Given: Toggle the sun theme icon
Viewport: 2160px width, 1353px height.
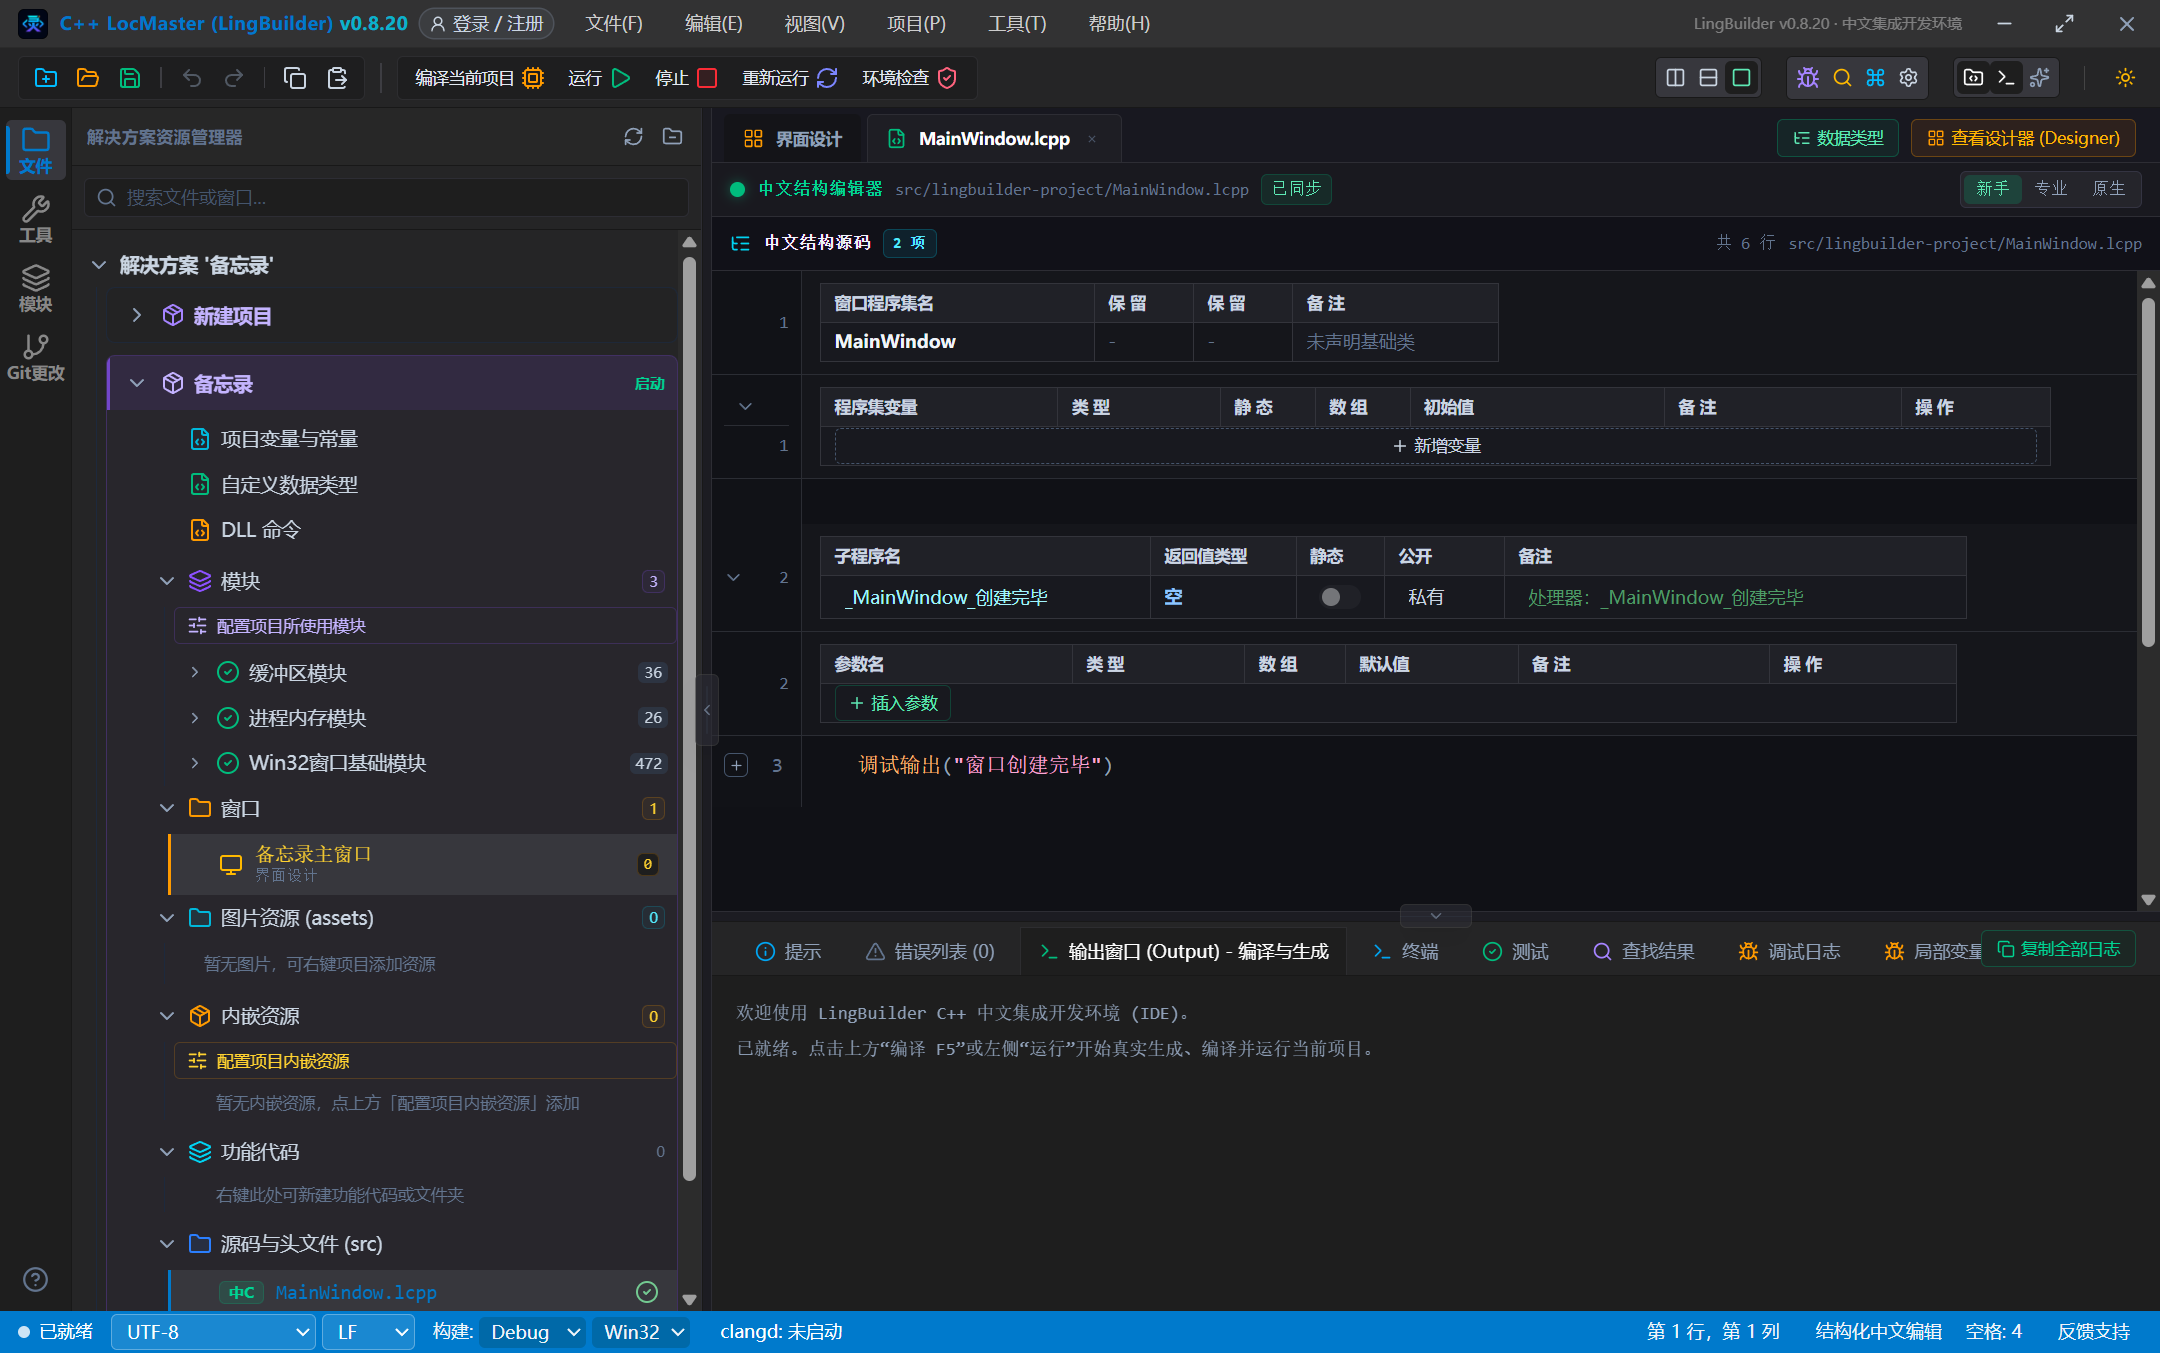Looking at the screenshot, I should pos(2126,78).
